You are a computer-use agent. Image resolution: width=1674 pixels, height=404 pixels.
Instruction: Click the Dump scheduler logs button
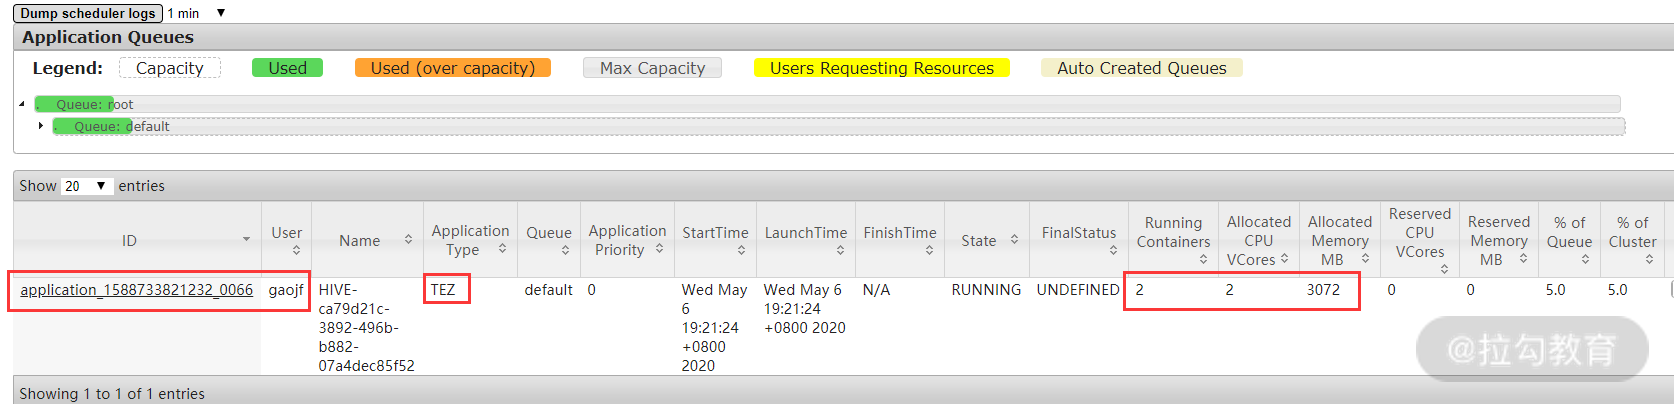[88, 13]
